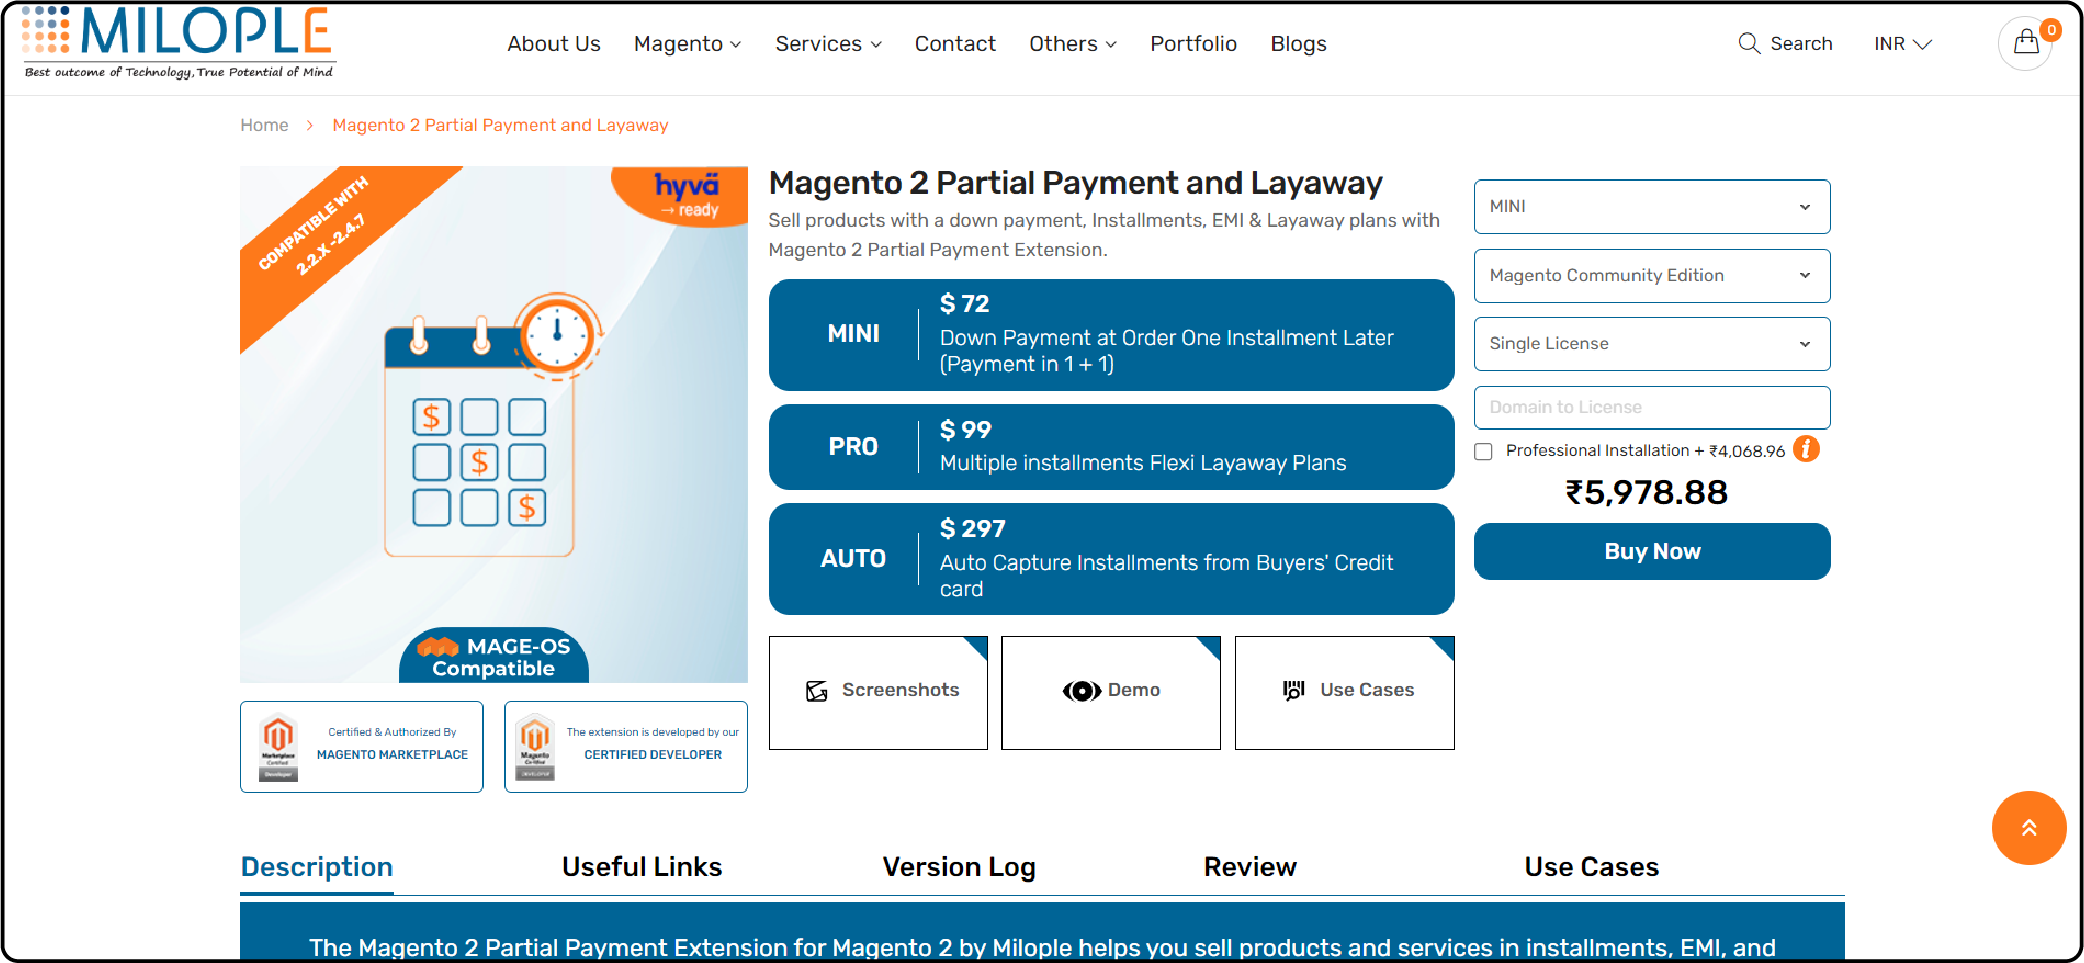Enable the Professional Installation checkbox
The width and height of the screenshot is (2084, 963).
tap(1484, 451)
